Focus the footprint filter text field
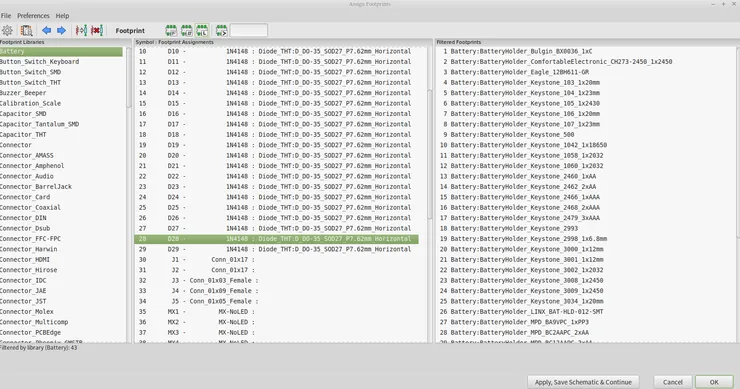 pyautogui.click(x=249, y=31)
